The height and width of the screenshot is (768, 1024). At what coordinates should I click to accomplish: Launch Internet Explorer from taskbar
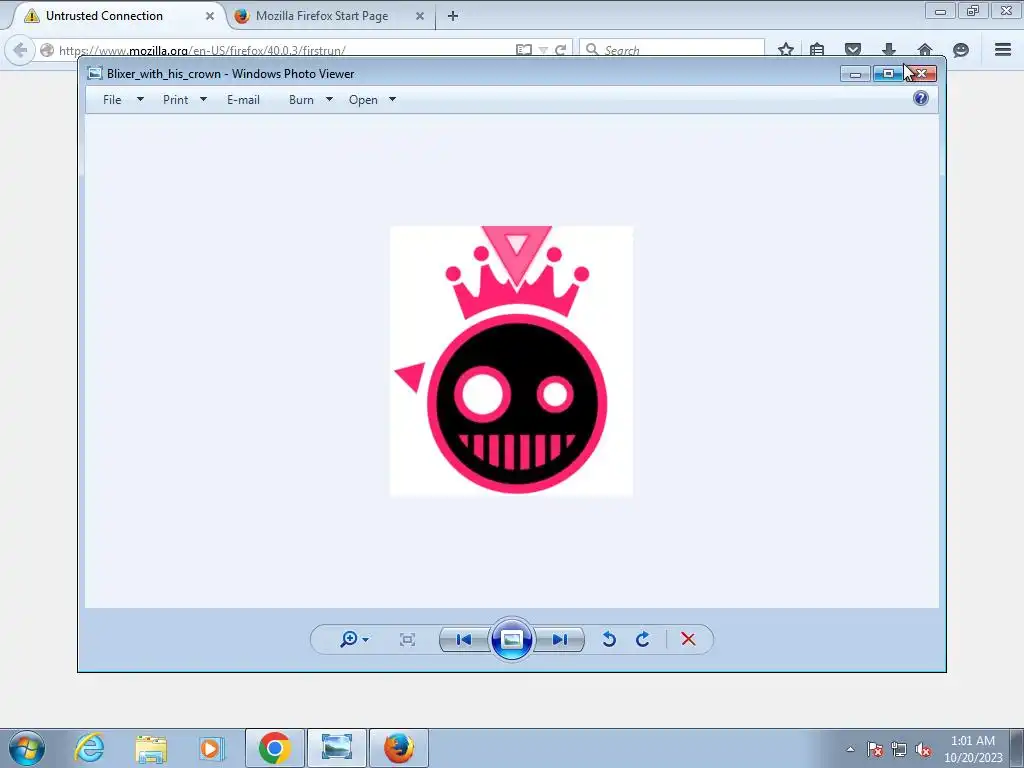[89, 748]
